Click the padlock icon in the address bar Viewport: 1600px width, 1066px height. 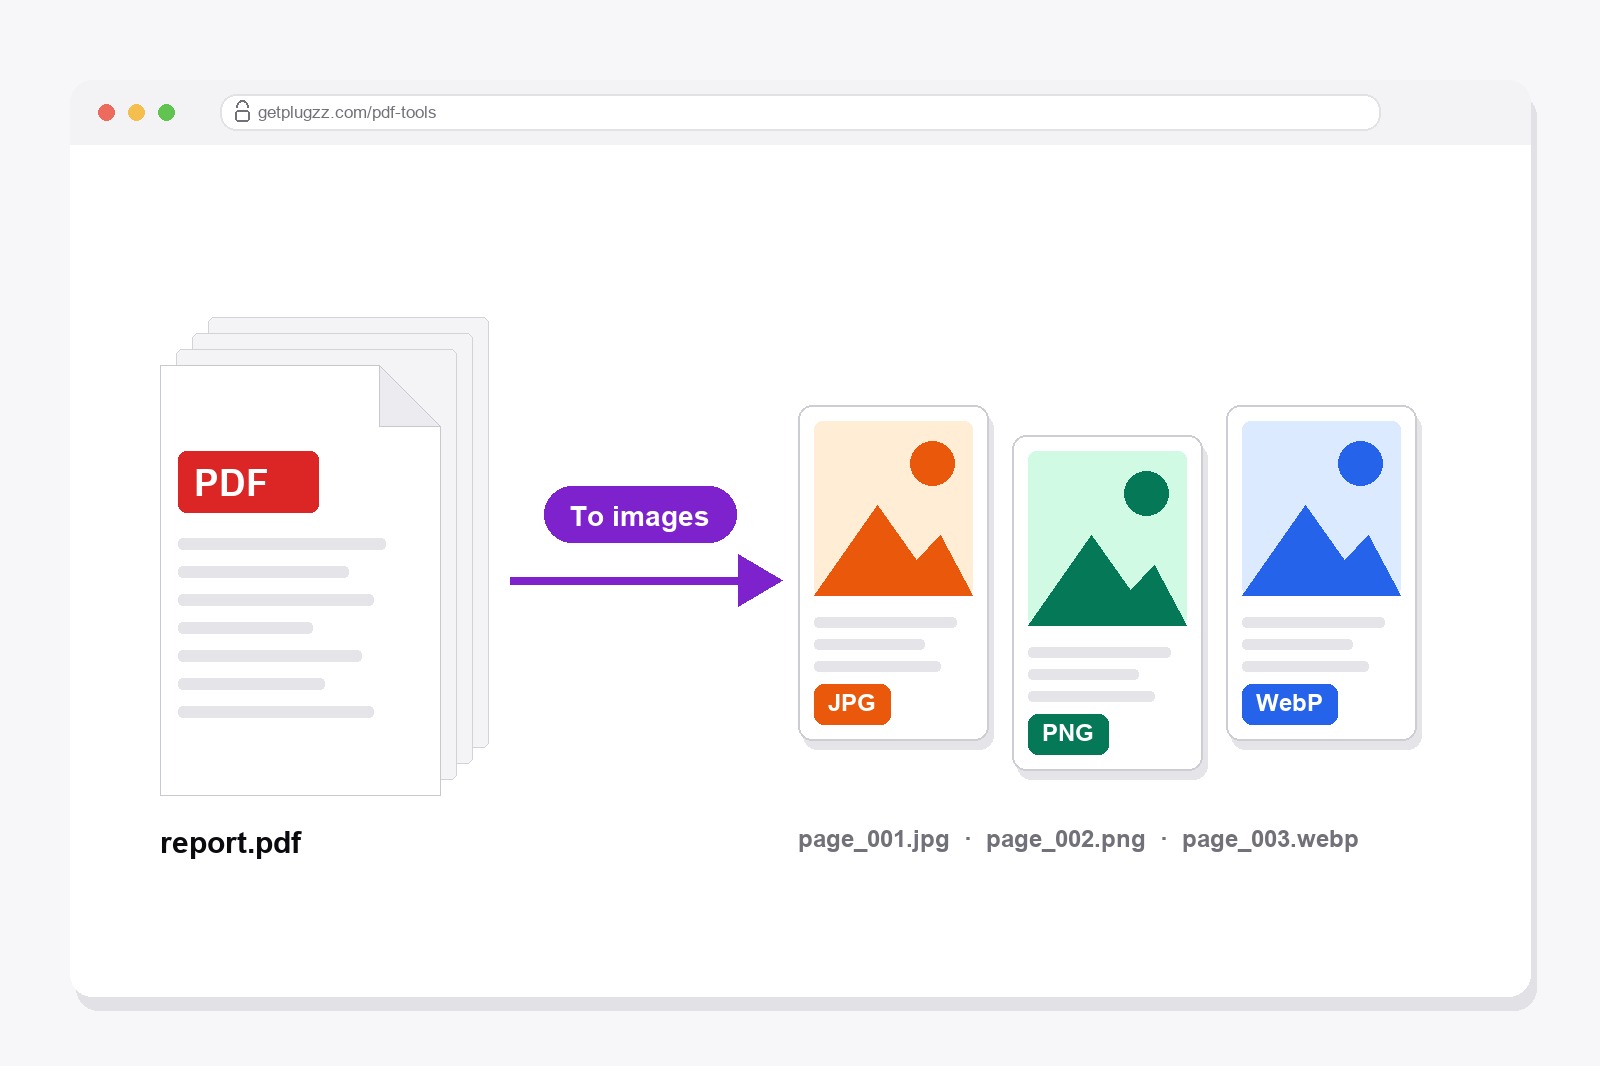(x=242, y=111)
